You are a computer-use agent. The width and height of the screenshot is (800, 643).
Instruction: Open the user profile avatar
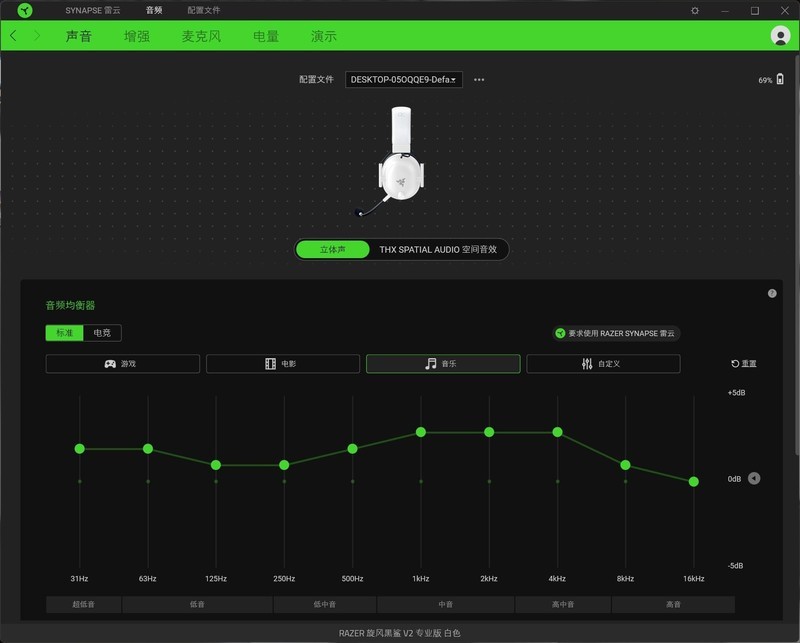(780, 36)
